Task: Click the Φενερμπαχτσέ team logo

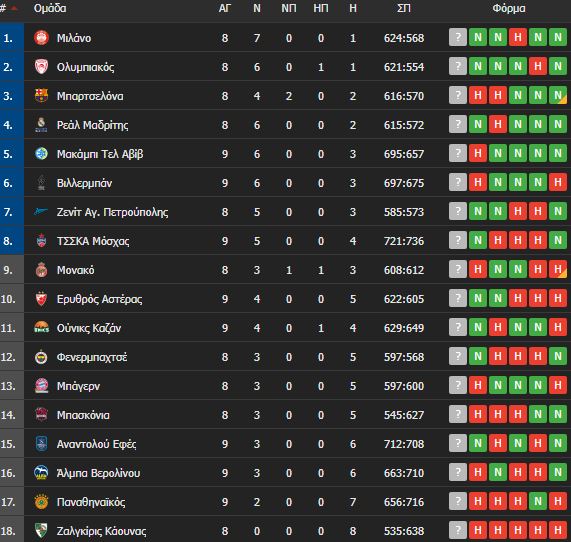Action: 41,357
